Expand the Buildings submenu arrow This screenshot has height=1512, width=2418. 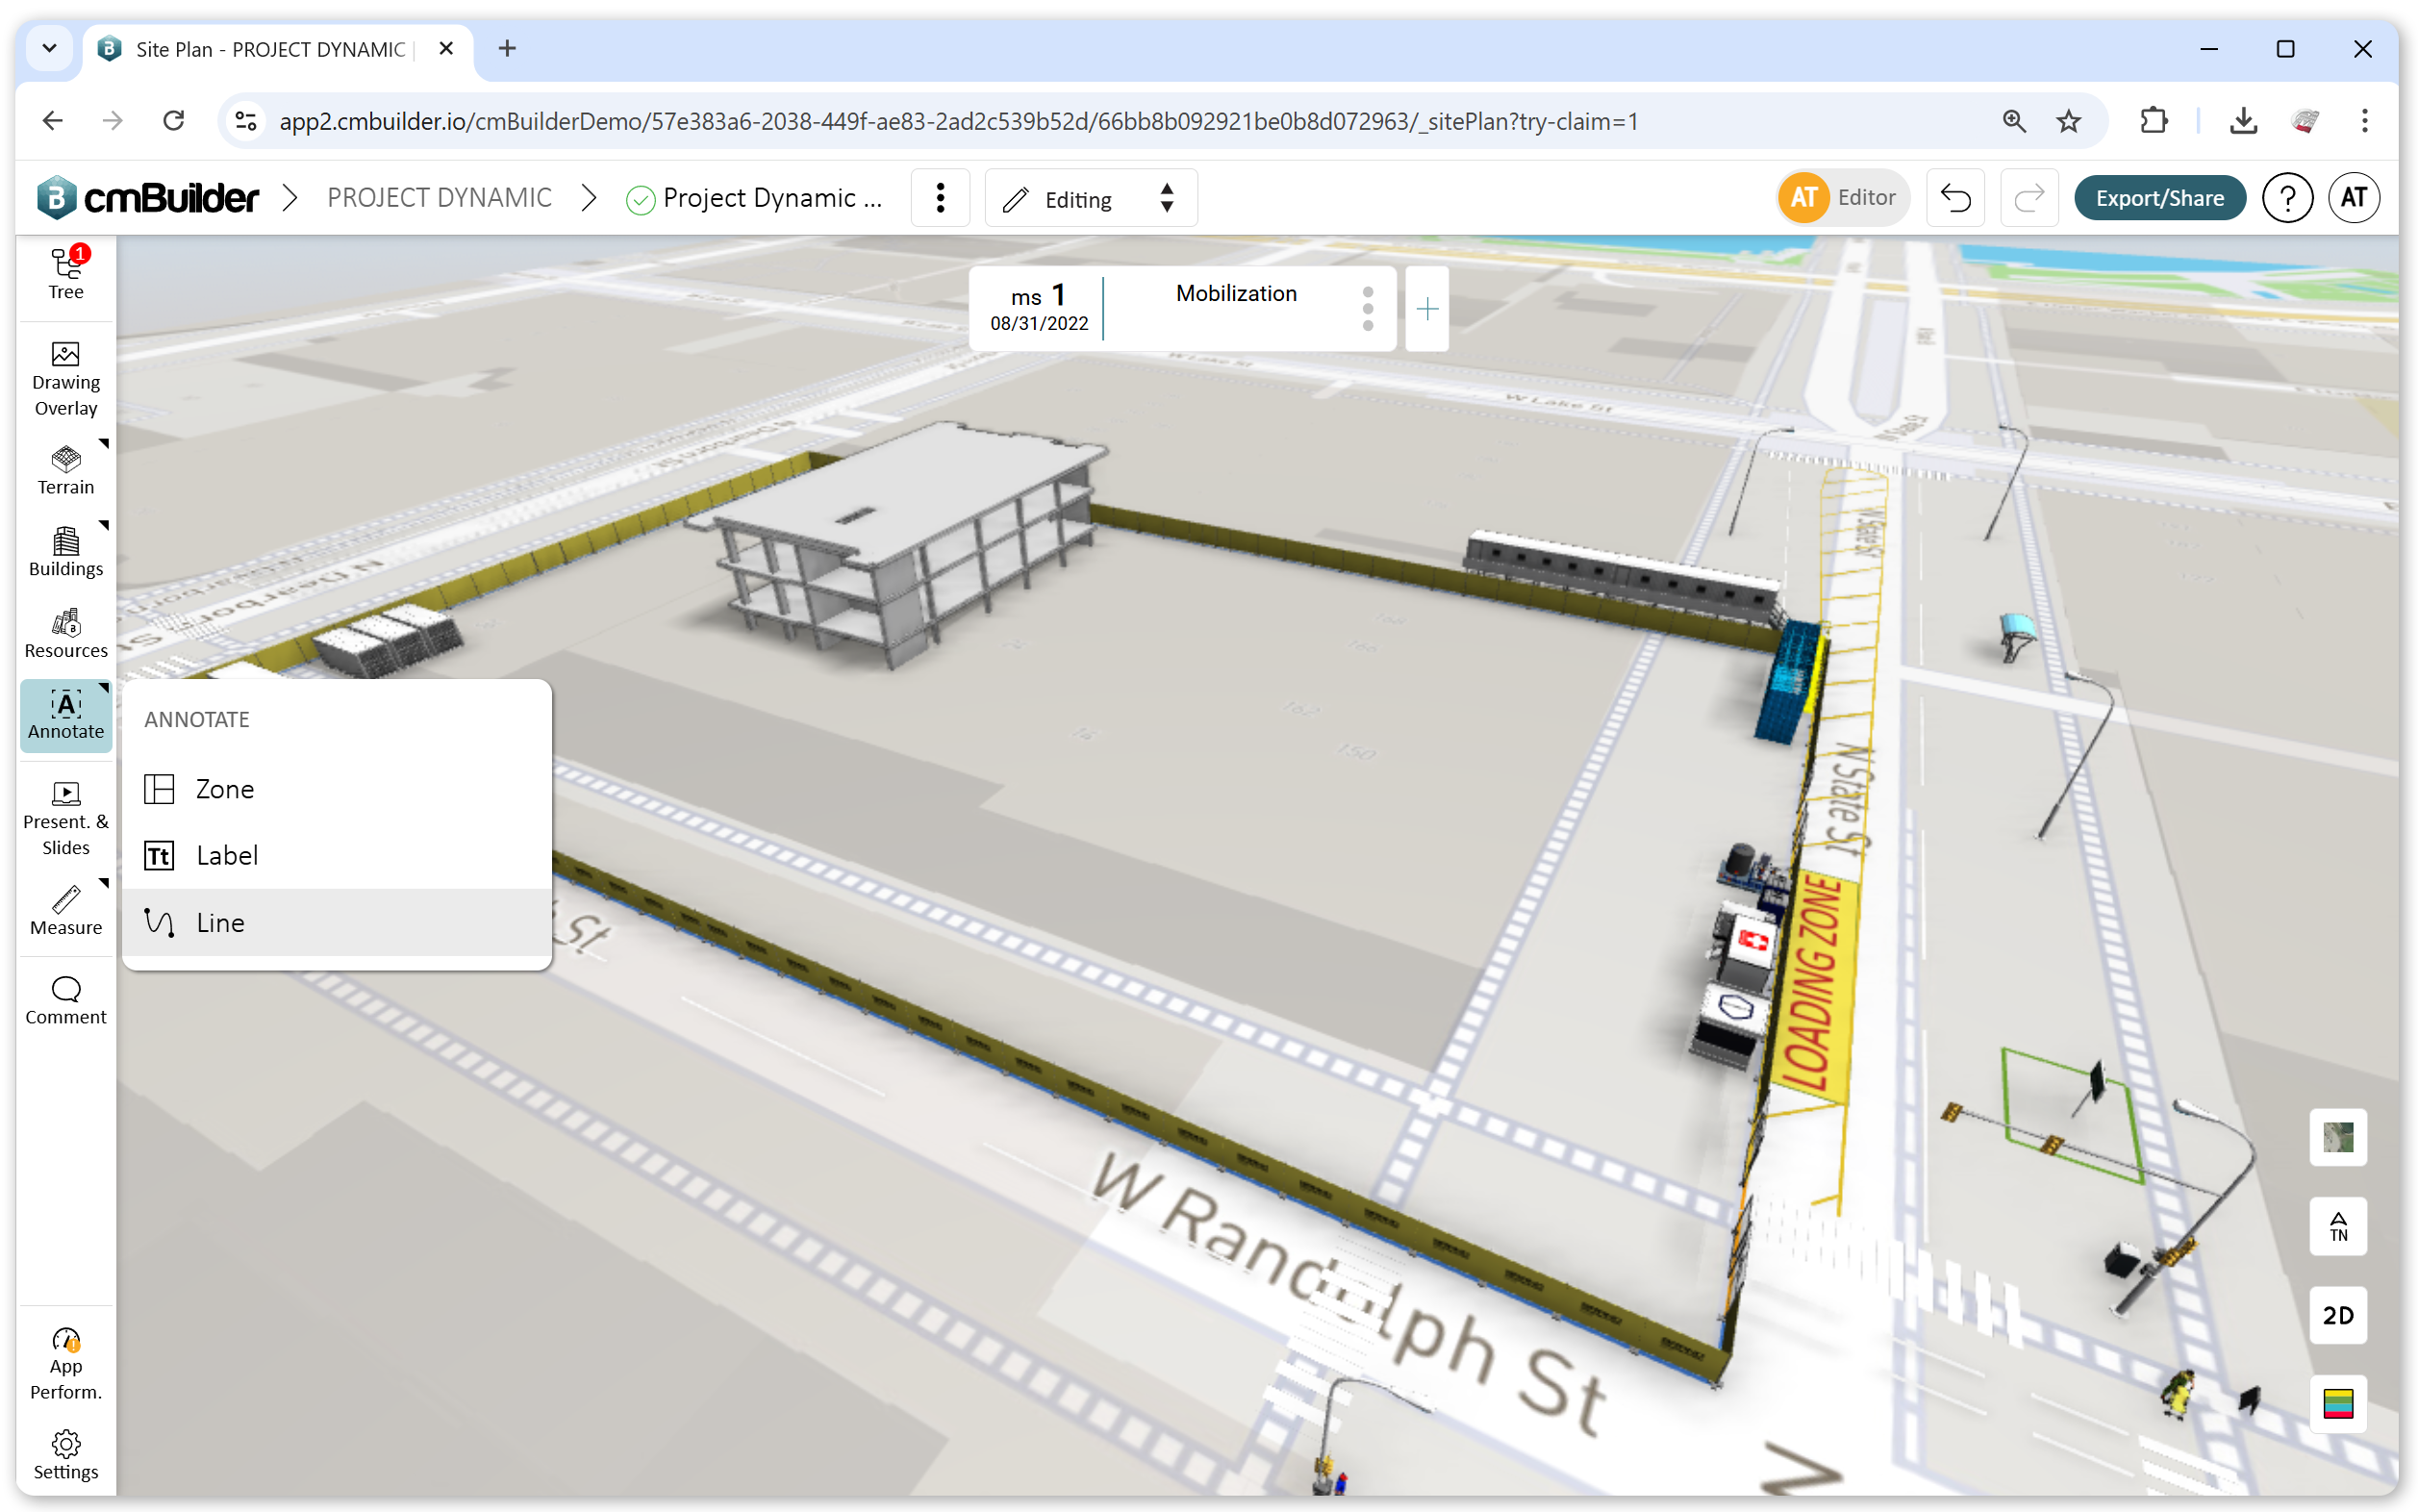point(103,525)
